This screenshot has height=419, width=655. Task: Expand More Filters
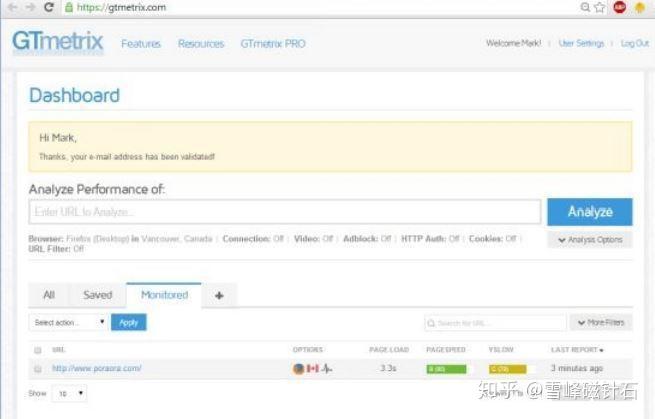[x=601, y=323]
